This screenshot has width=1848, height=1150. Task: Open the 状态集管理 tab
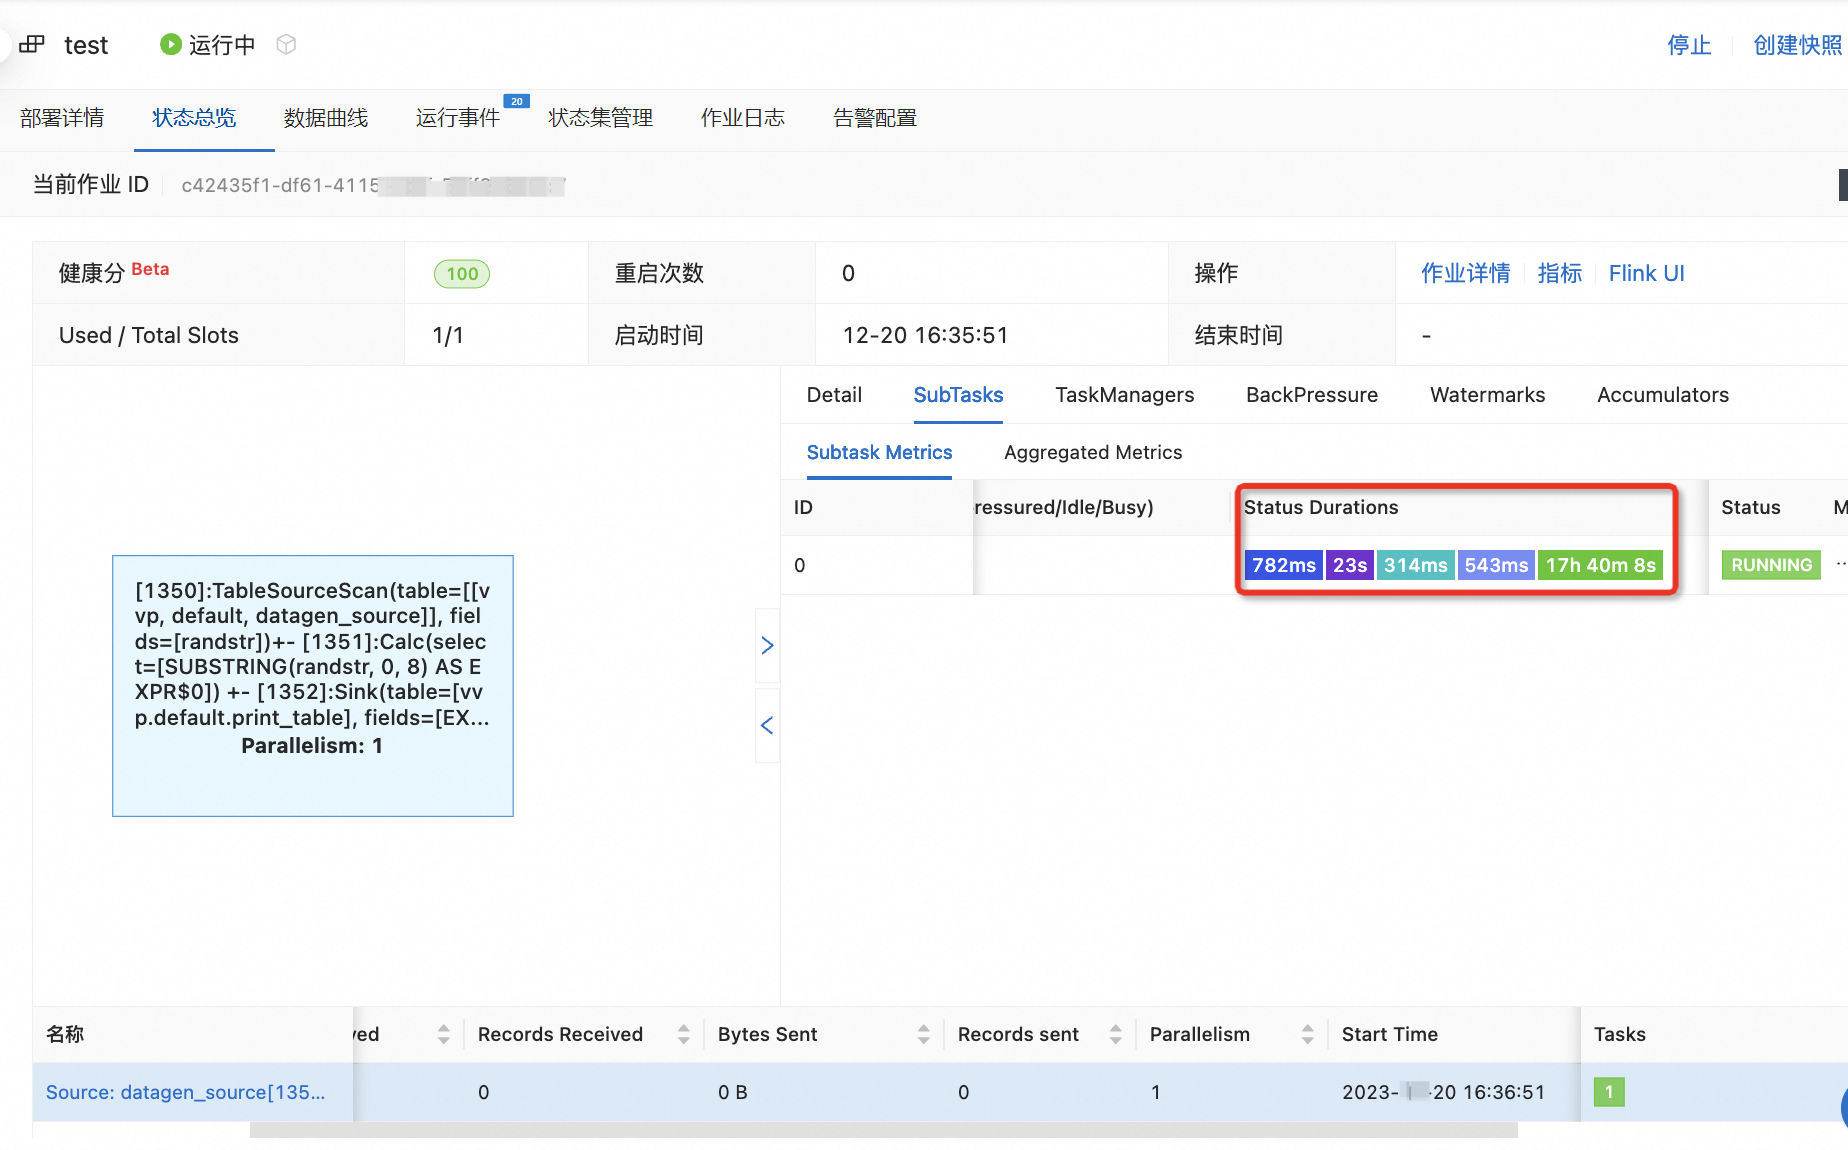pos(601,118)
